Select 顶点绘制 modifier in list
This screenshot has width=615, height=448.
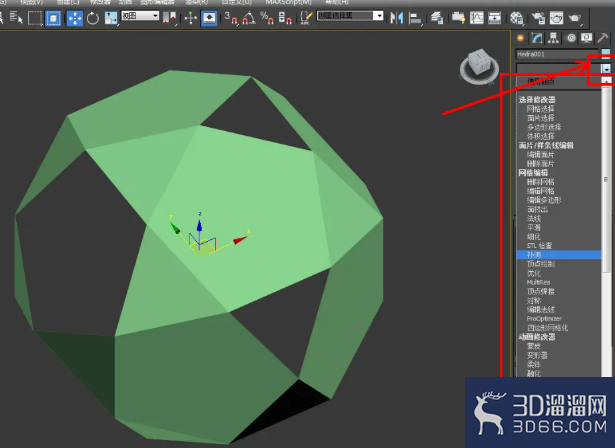click(x=540, y=264)
